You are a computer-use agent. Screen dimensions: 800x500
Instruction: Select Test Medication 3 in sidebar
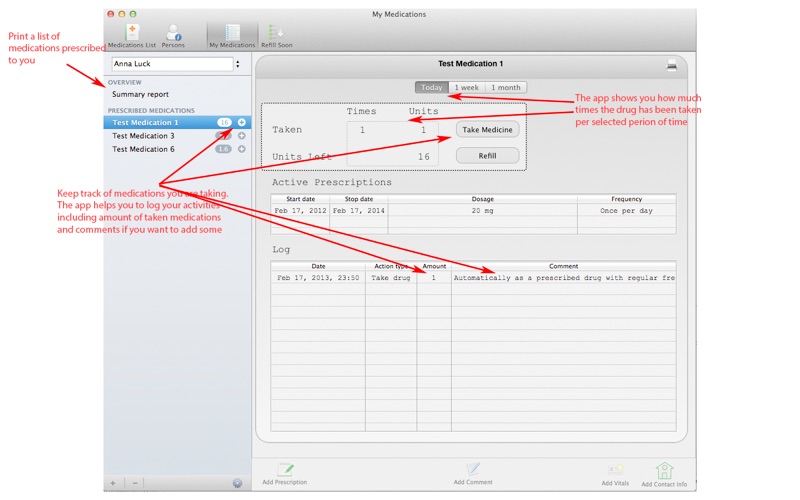pyautogui.click(x=177, y=136)
